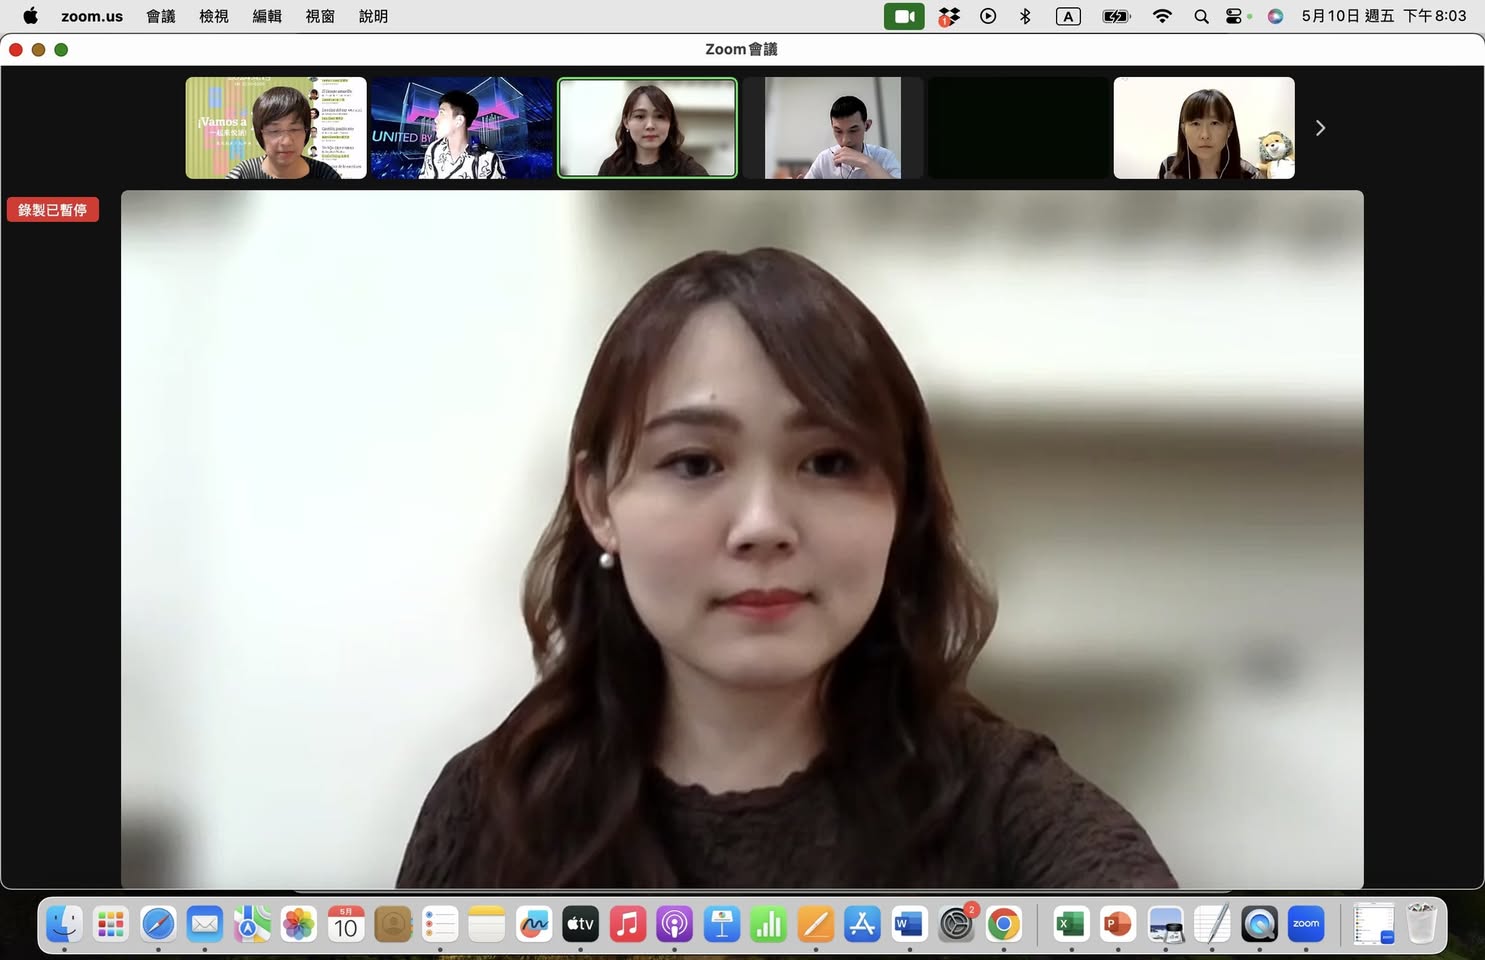Open Wi-Fi status menu
The height and width of the screenshot is (960, 1485).
[1162, 16]
